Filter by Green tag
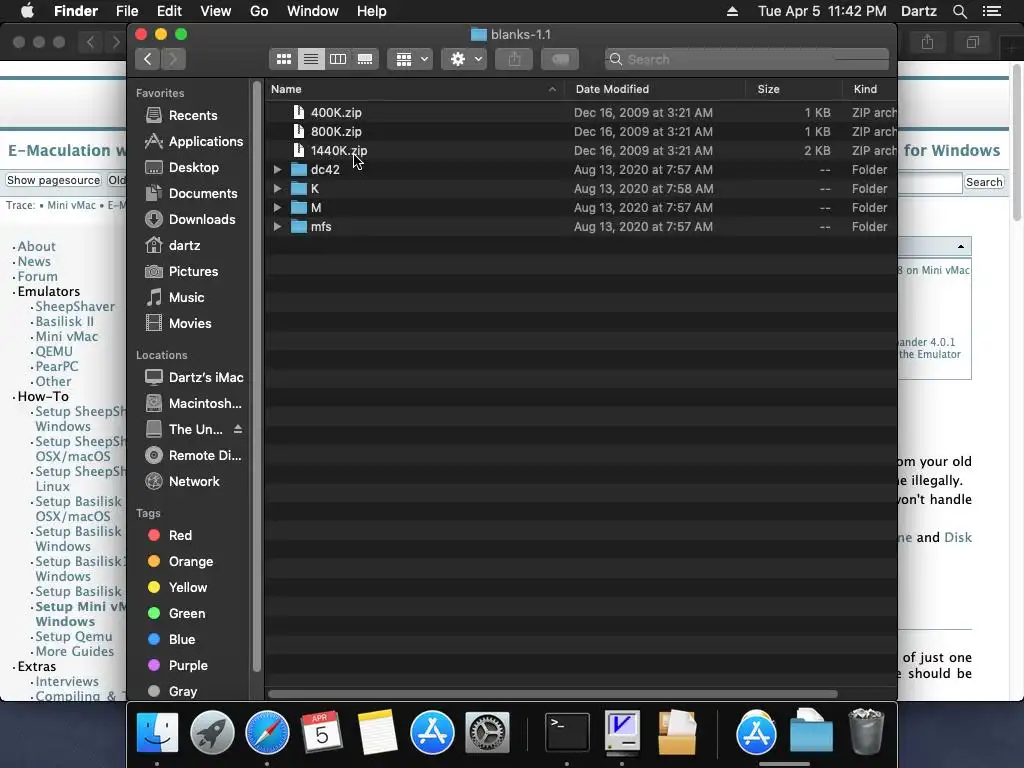Image resolution: width=1024 pixels, height=768 pixels. (x=189, y=614)
